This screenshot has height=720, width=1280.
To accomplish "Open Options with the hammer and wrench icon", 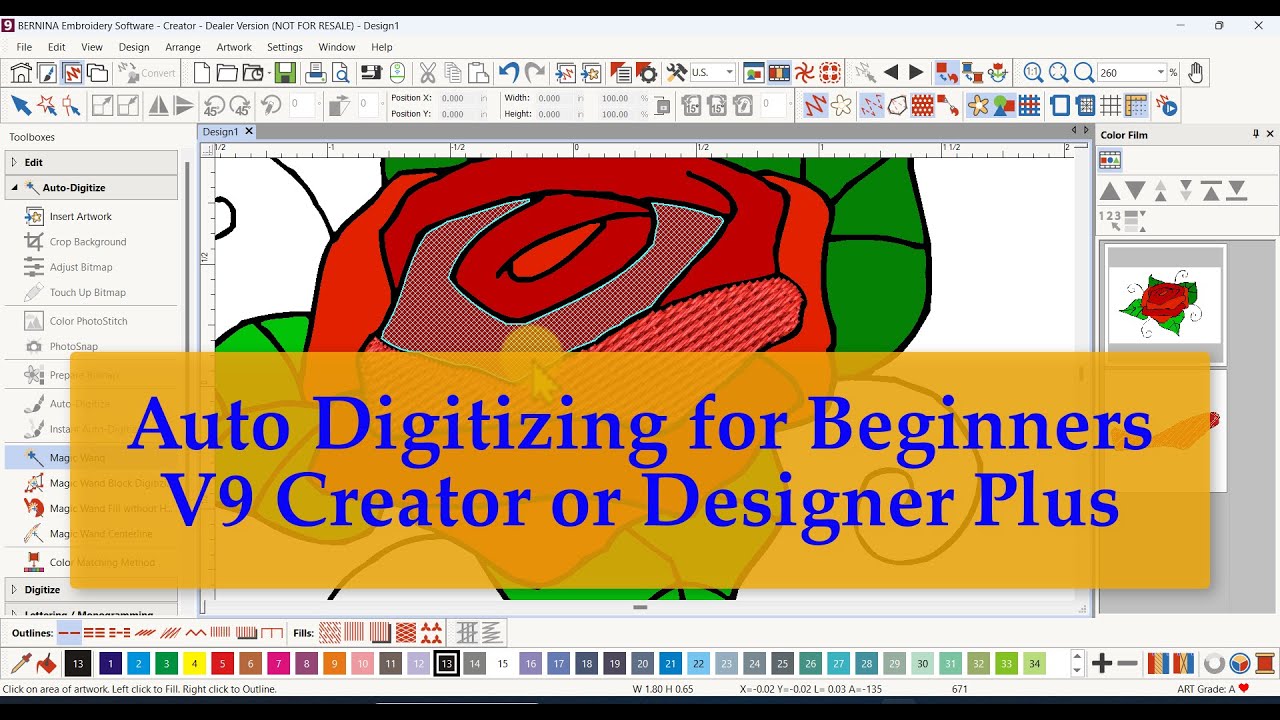I will click(677, 72).
